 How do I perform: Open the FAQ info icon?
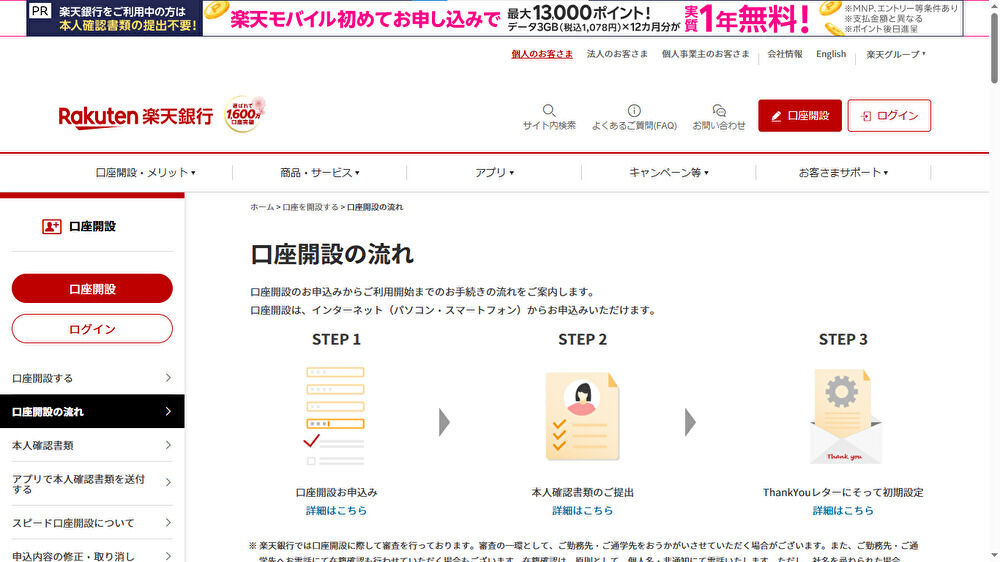tap(634, 110)
